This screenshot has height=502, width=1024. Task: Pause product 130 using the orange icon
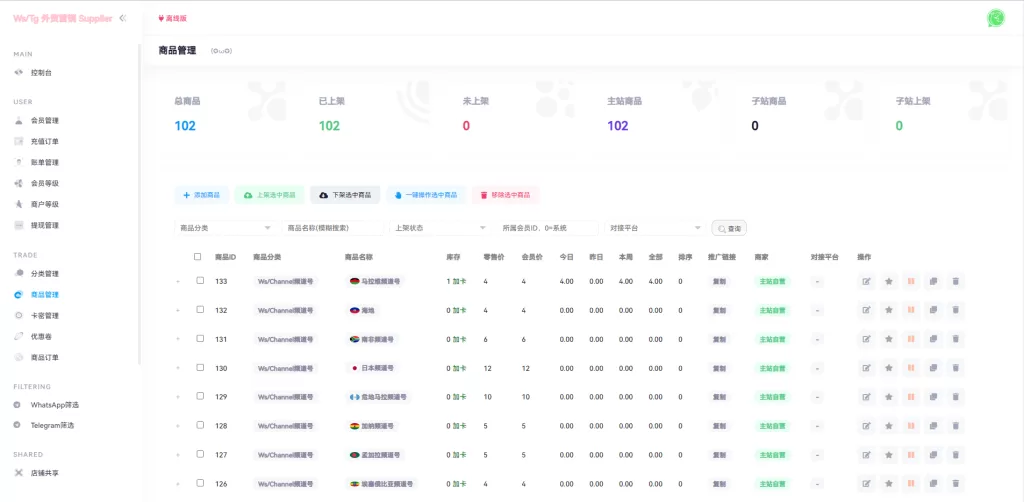911,368
